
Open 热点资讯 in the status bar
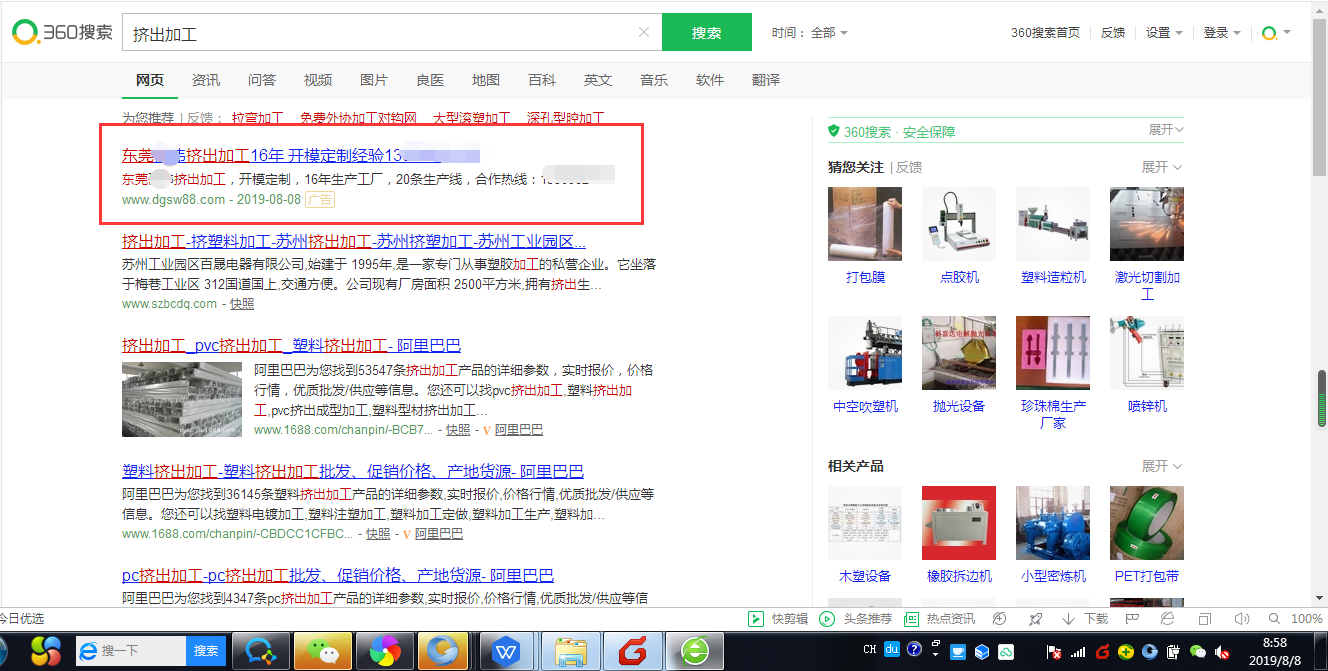pos(940,619)
